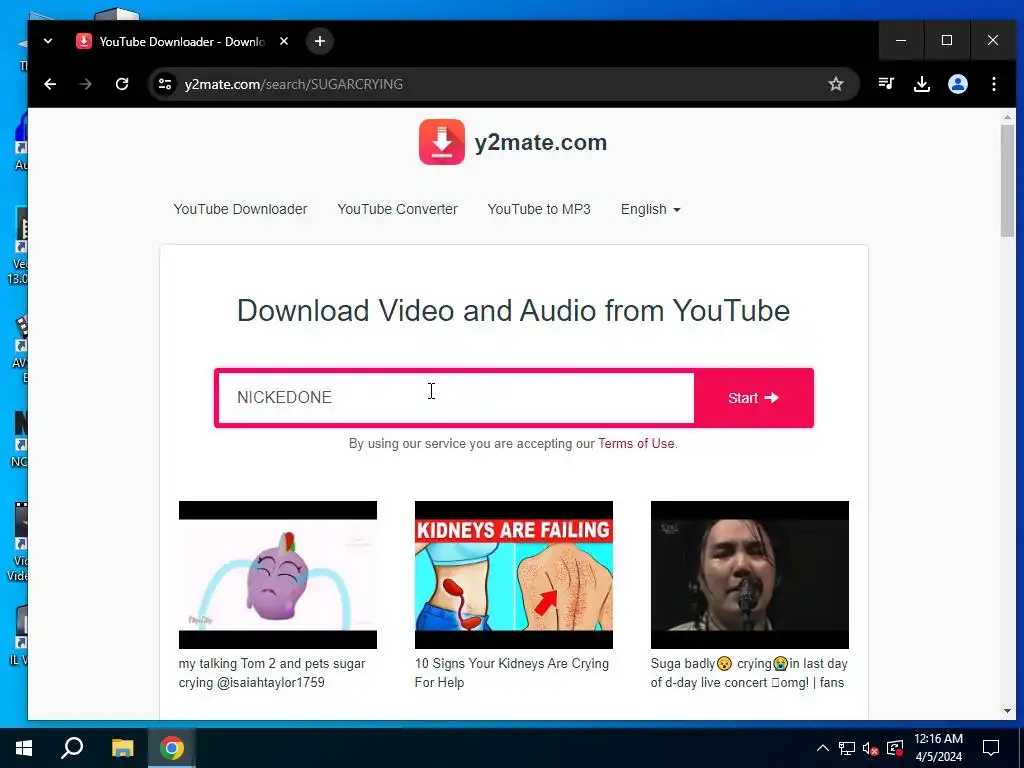Click the scrollbar down arrow

coord(1007,711)
